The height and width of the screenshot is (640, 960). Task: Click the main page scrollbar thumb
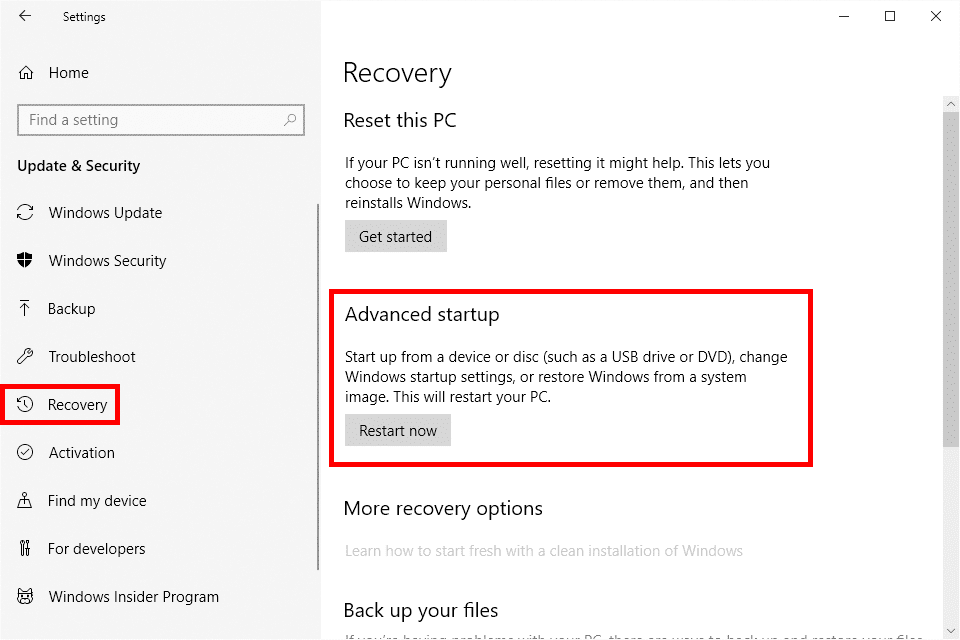tap(951, 279)
